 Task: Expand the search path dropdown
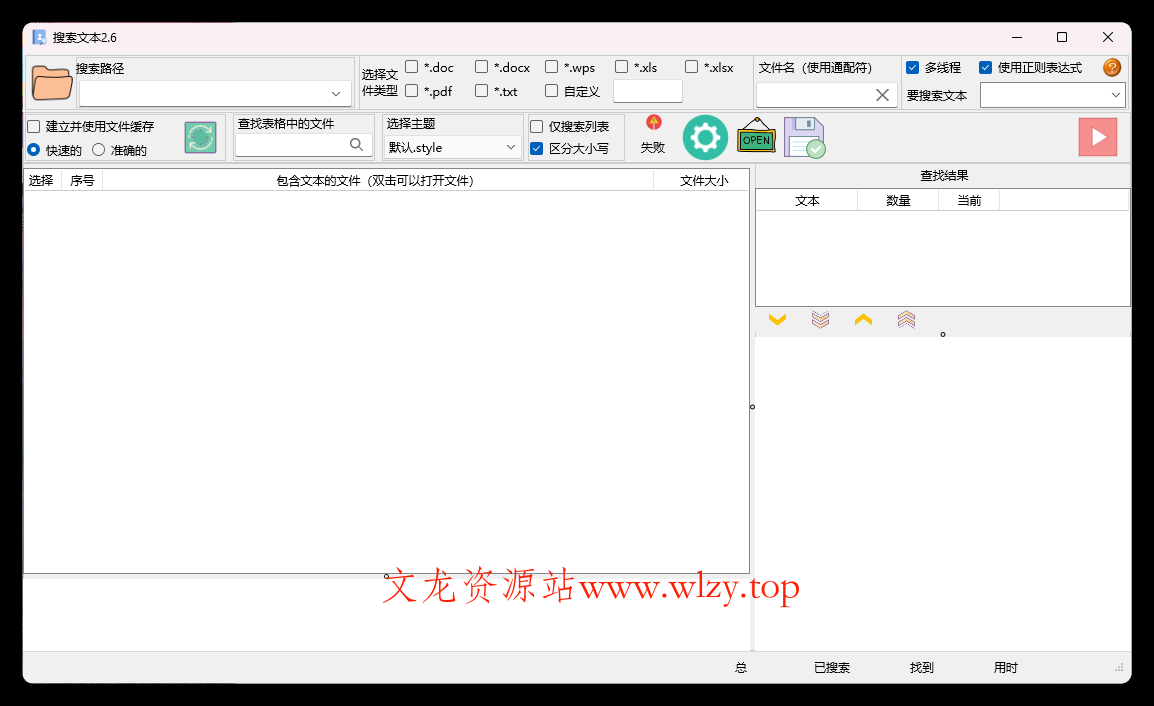[x=336, y=93]
